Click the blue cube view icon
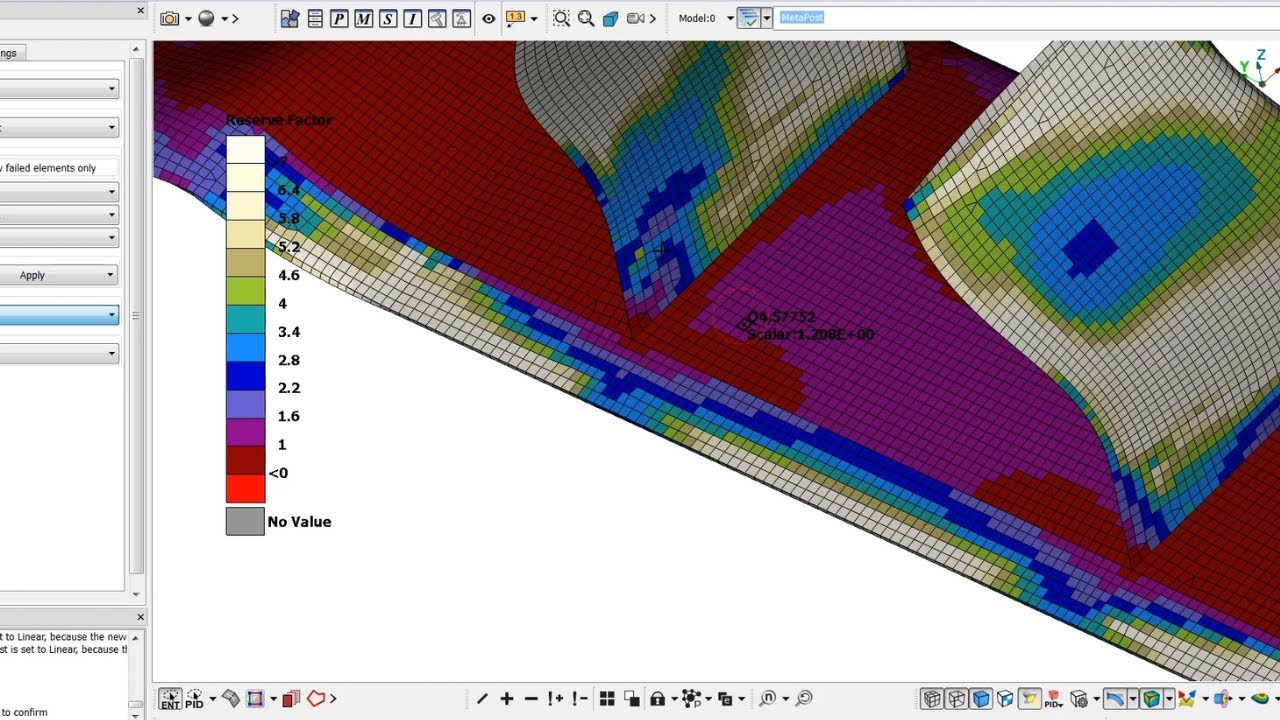 point(610,18)
